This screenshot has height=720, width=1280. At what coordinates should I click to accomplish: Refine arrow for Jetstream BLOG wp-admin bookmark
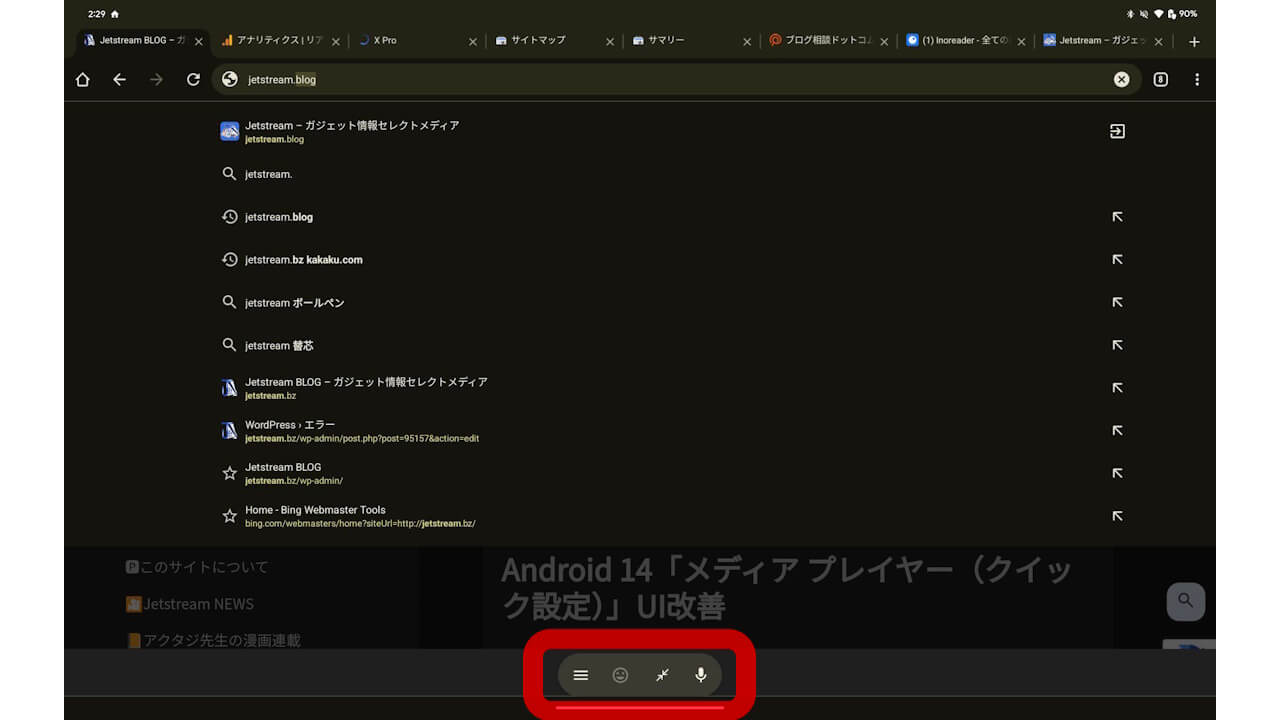[x=1117, y=473]
